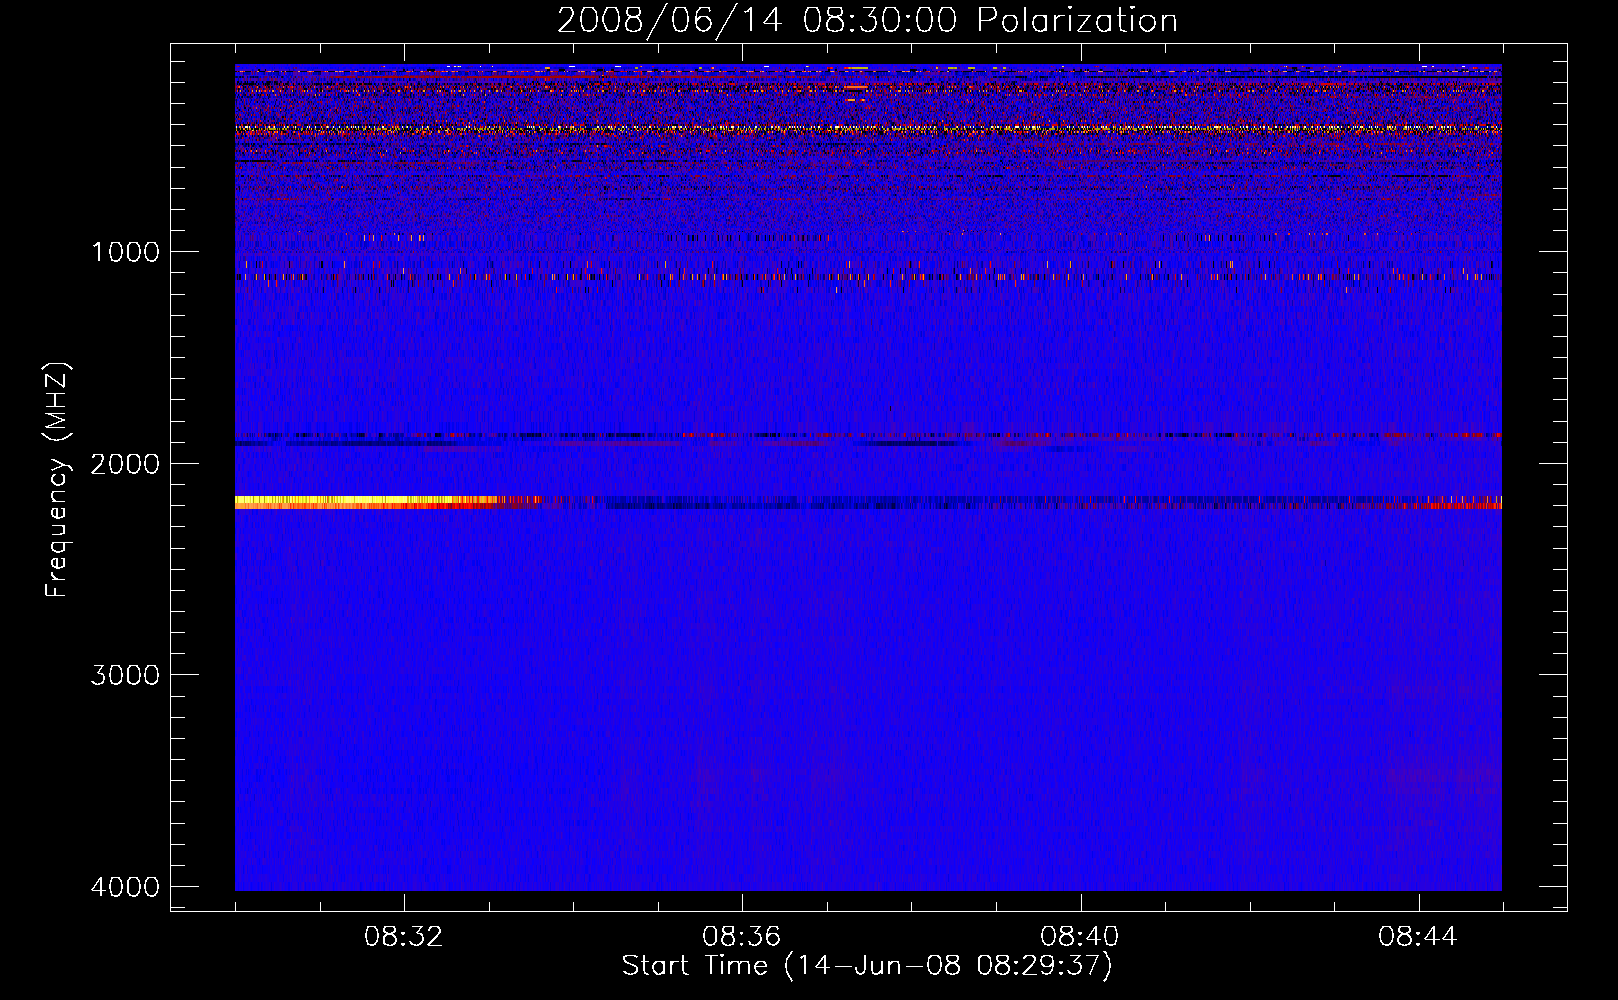Click the '08:40' time tick label
Image resolution: width=1618 pixels, height=1000 pixels.
1080,937
